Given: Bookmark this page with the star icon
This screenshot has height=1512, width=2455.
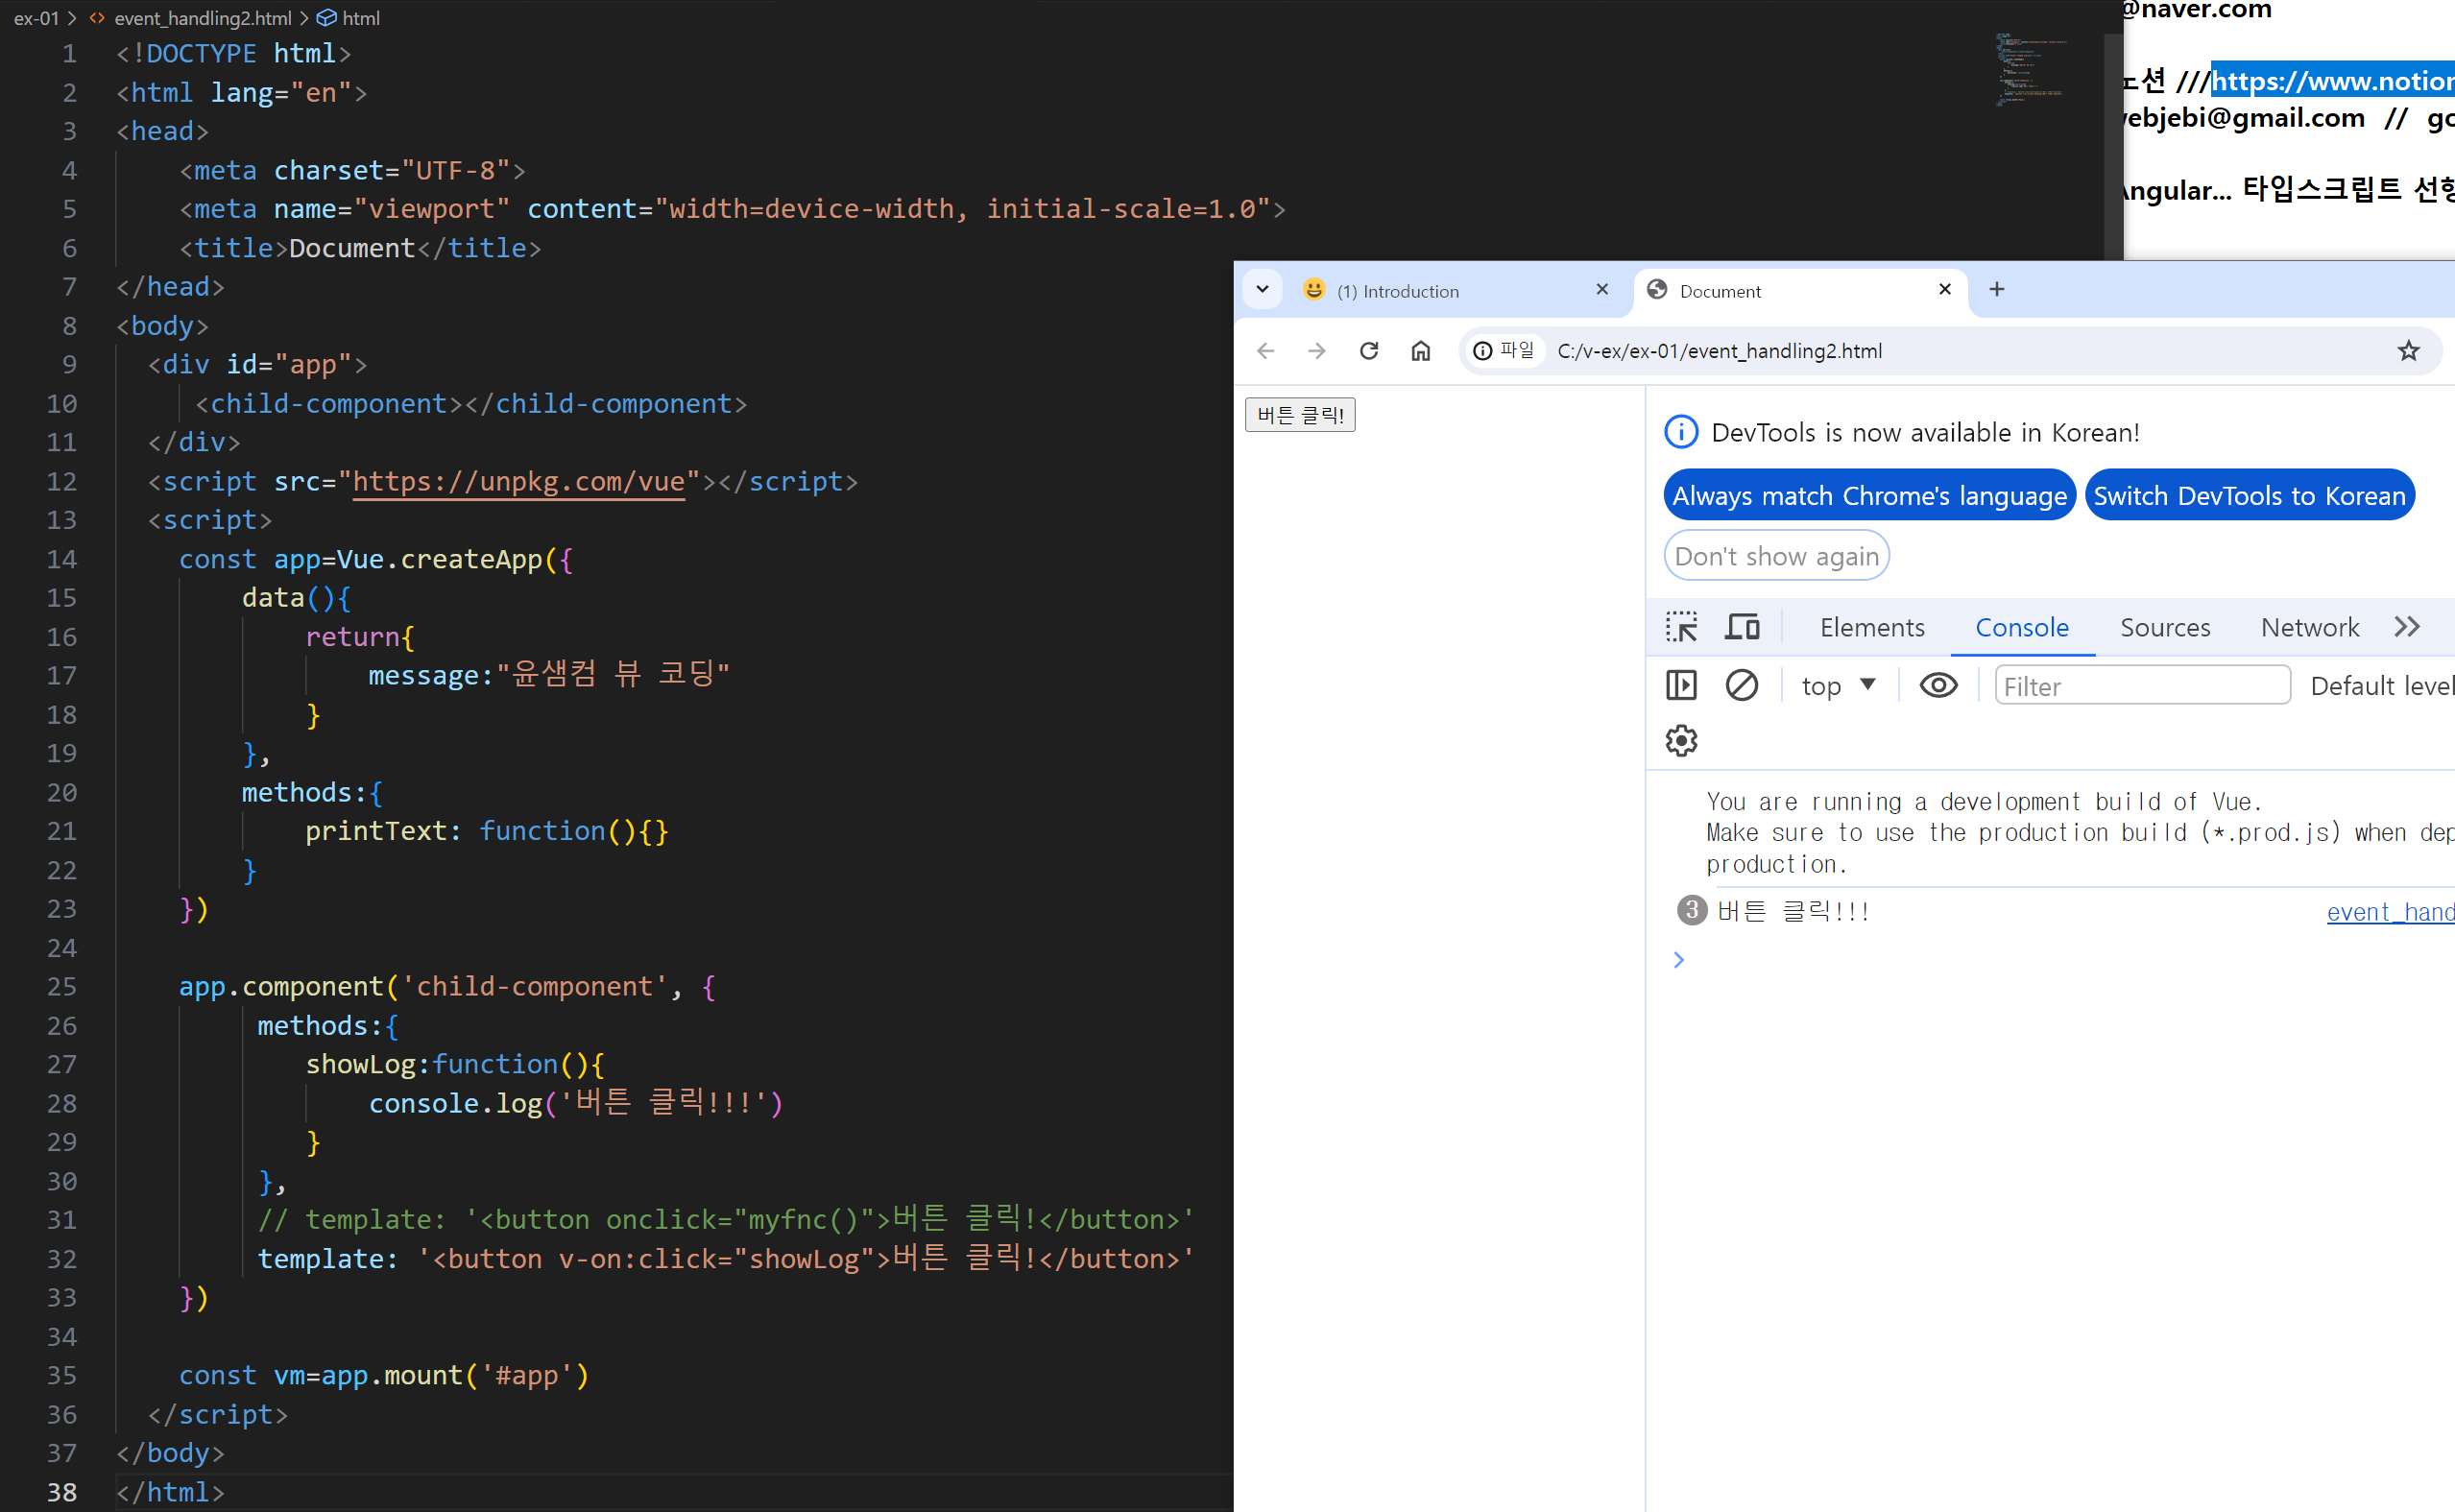Looking at the screenshot, I should click(x=2408, y=351).
